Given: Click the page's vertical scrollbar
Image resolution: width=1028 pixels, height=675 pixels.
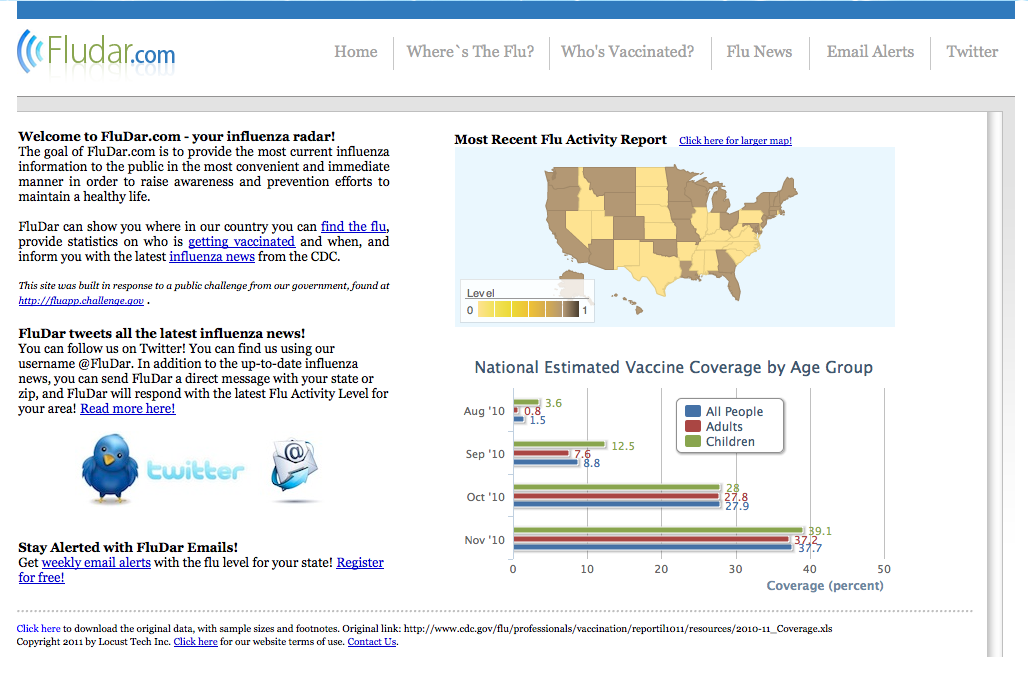Looking at the screenshot, I should pyautogui.click(x=995, y=383).
